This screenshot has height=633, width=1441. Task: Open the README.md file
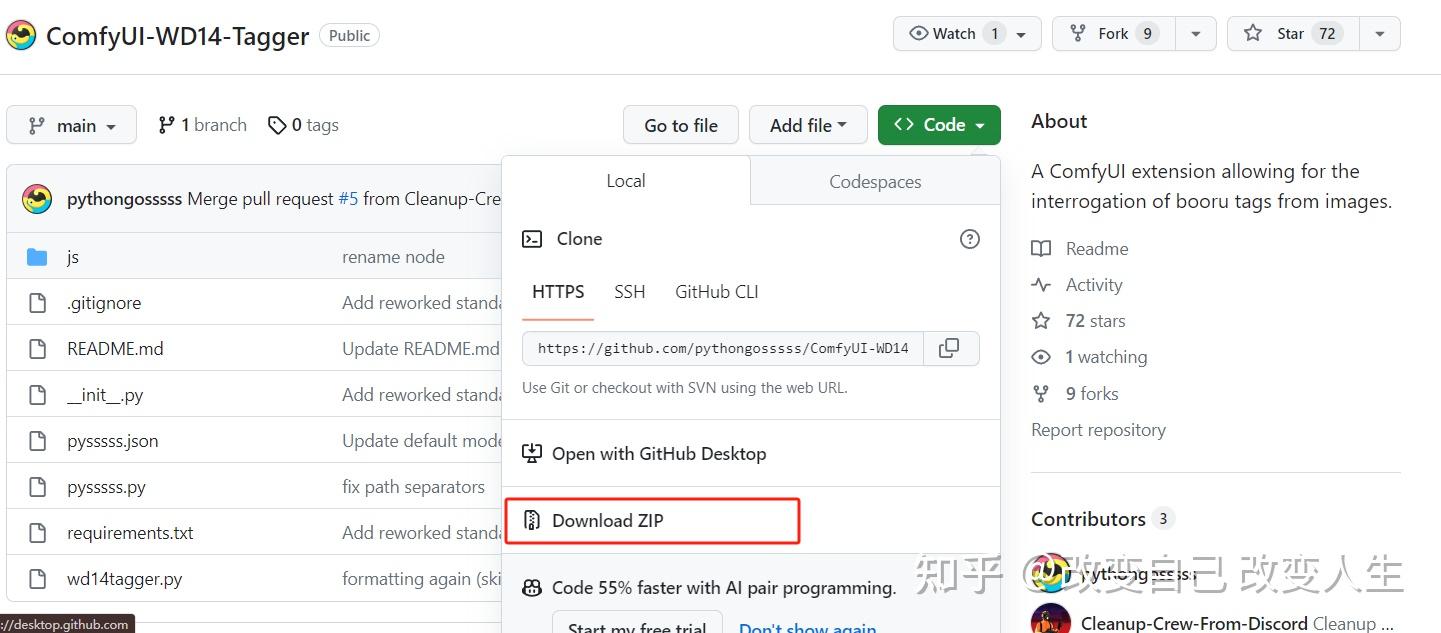click(x=115, y=349)
